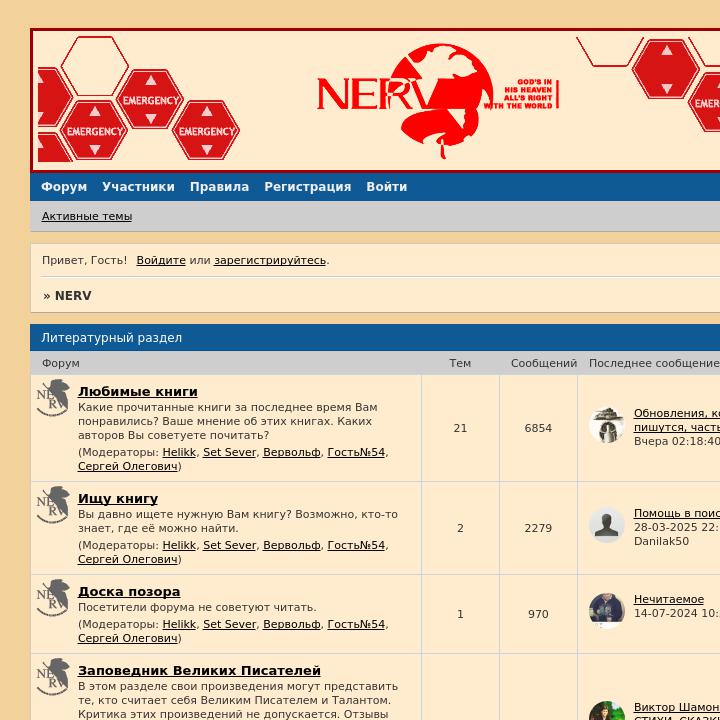Screen dimensions: 720x720
Task: Open moderator Helikk under Ищу книгу
Action: (179, 546)
